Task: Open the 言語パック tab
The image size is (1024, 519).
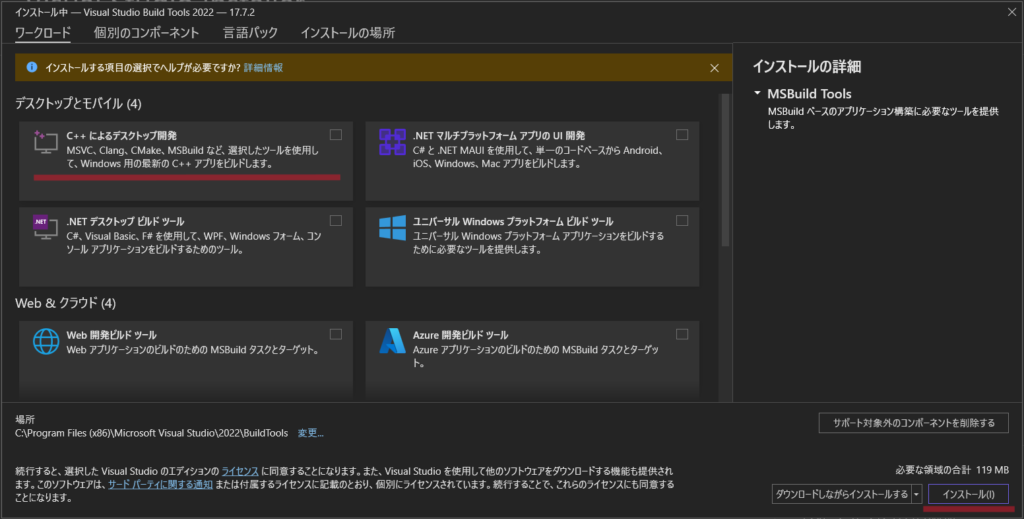Action: pyautogui.click(x=250, y=33)
